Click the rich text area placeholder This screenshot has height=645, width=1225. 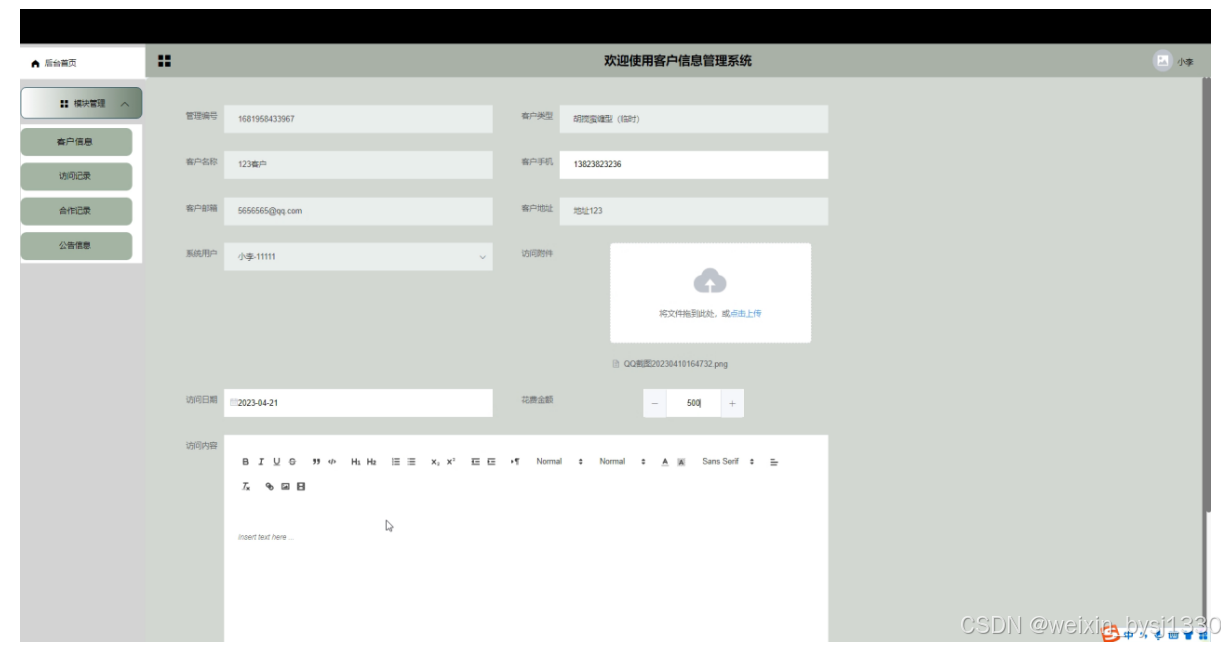tap(264, 538)
